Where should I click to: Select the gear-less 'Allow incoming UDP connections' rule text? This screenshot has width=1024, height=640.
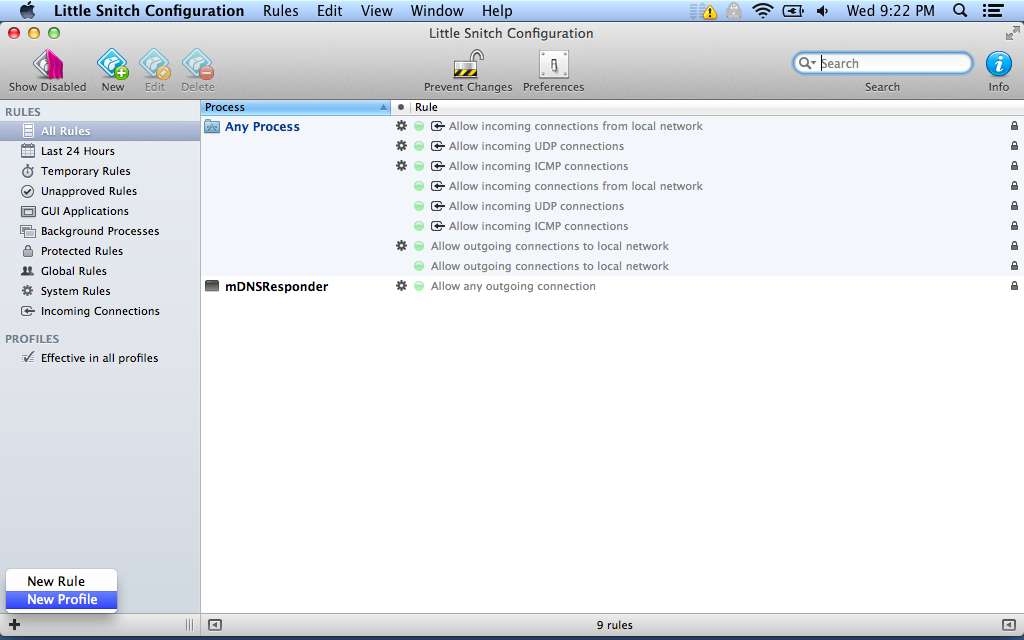pos(536,206)
